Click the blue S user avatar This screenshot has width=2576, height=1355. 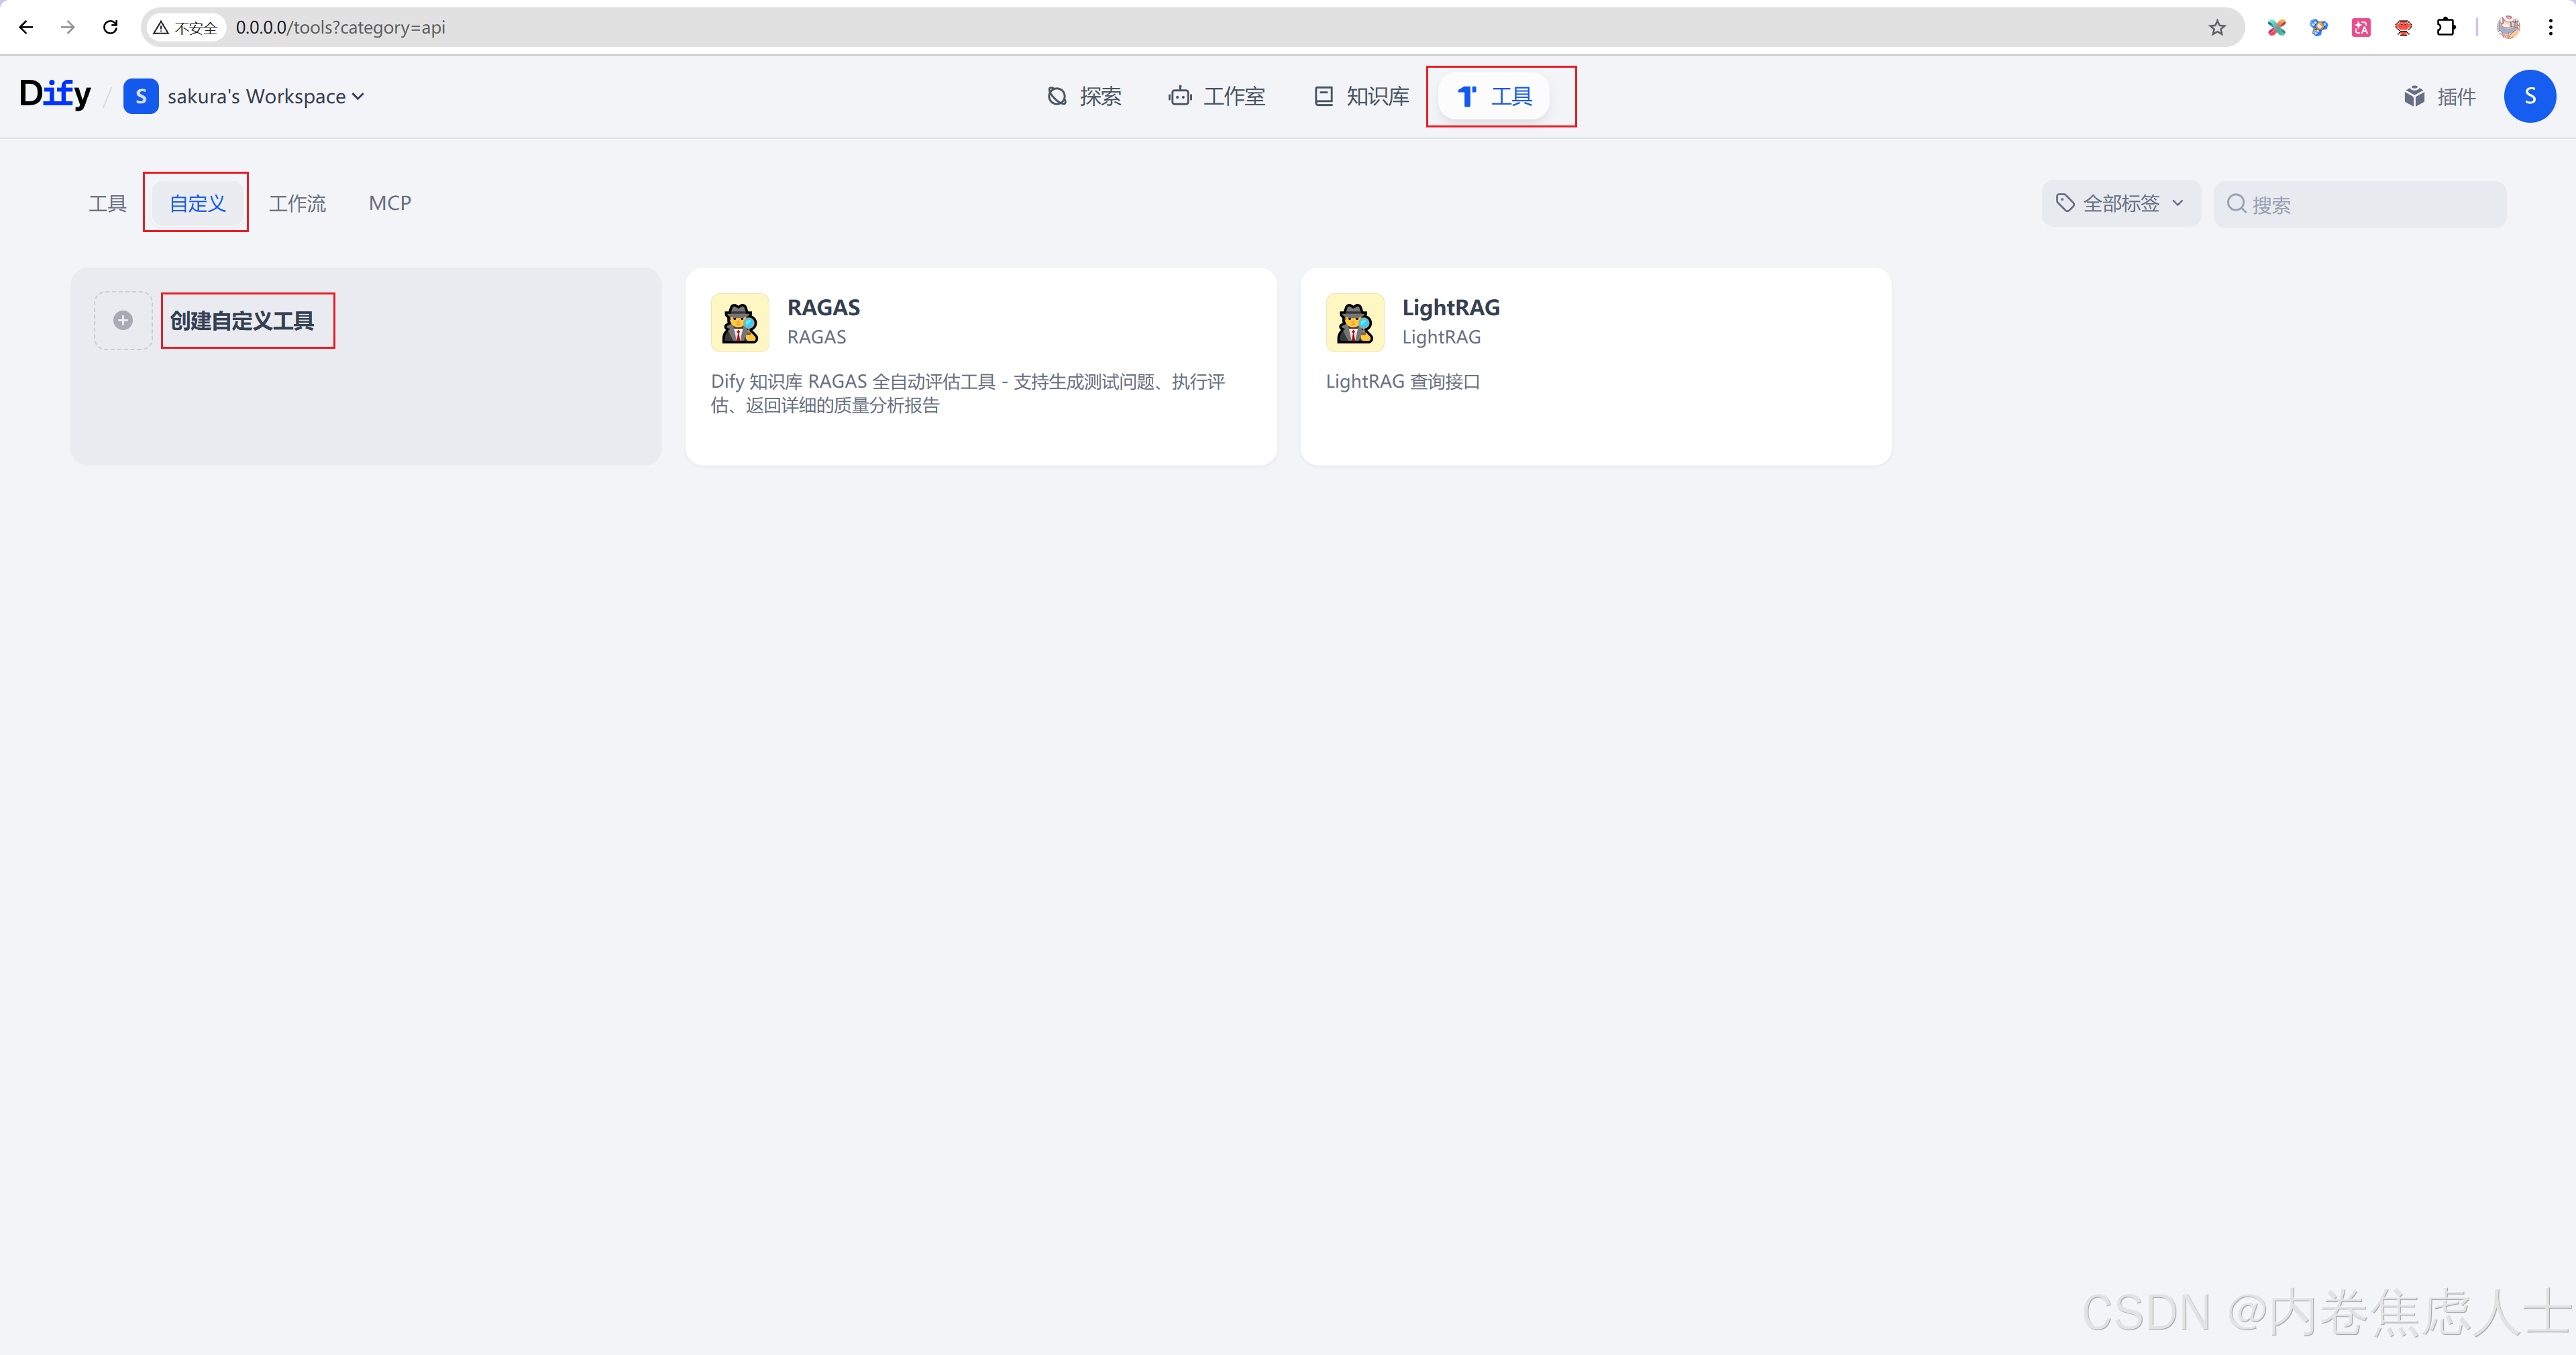2529,96
